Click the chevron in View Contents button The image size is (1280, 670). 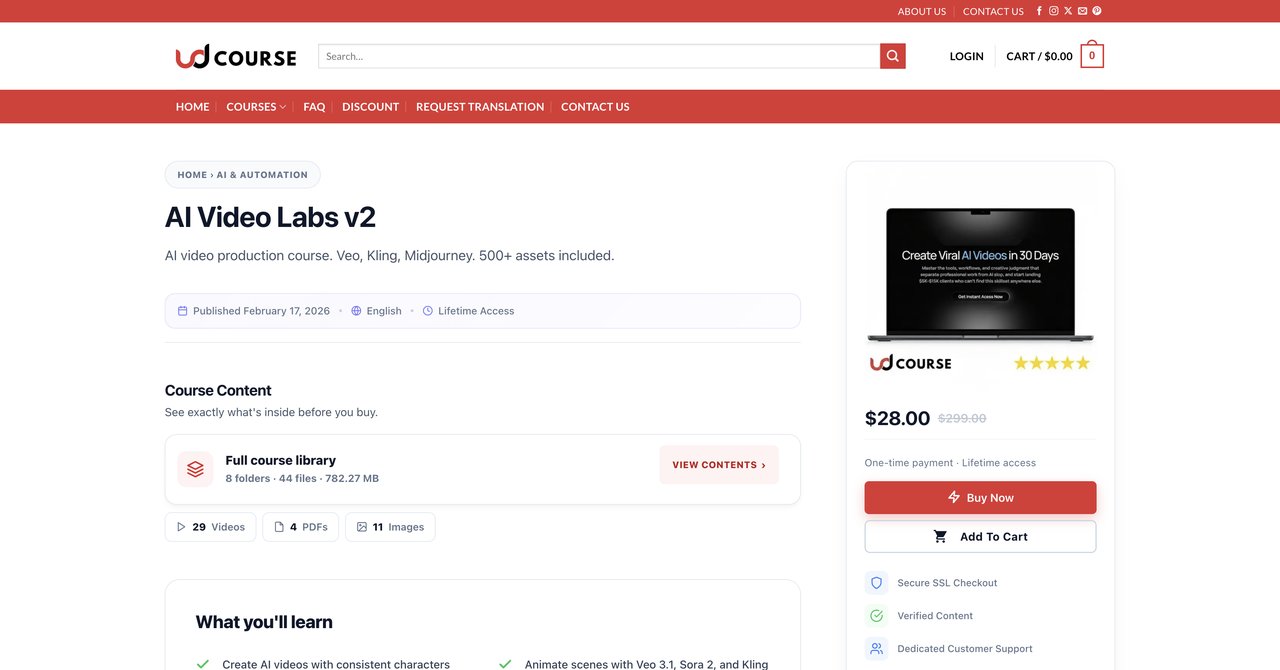(x=764, y=465)
